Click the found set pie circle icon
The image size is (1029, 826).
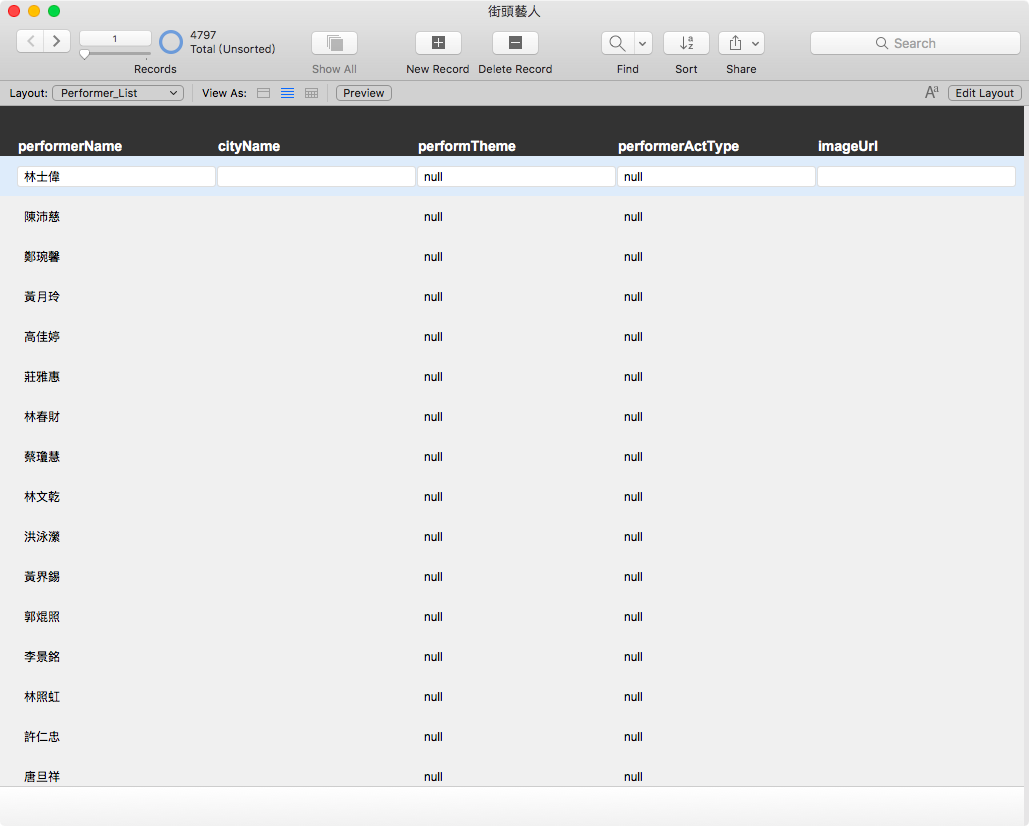pos(171,42)
